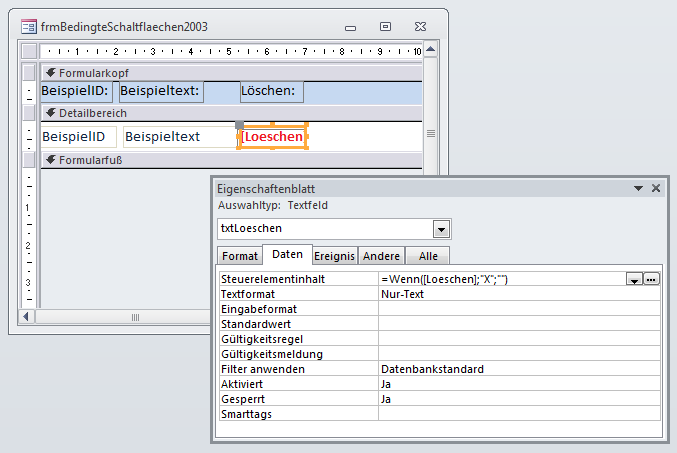The height and width of the screenshot is (453, 677).
Task: Click the expression builder ellipsis button
Action: pos(651,280)
